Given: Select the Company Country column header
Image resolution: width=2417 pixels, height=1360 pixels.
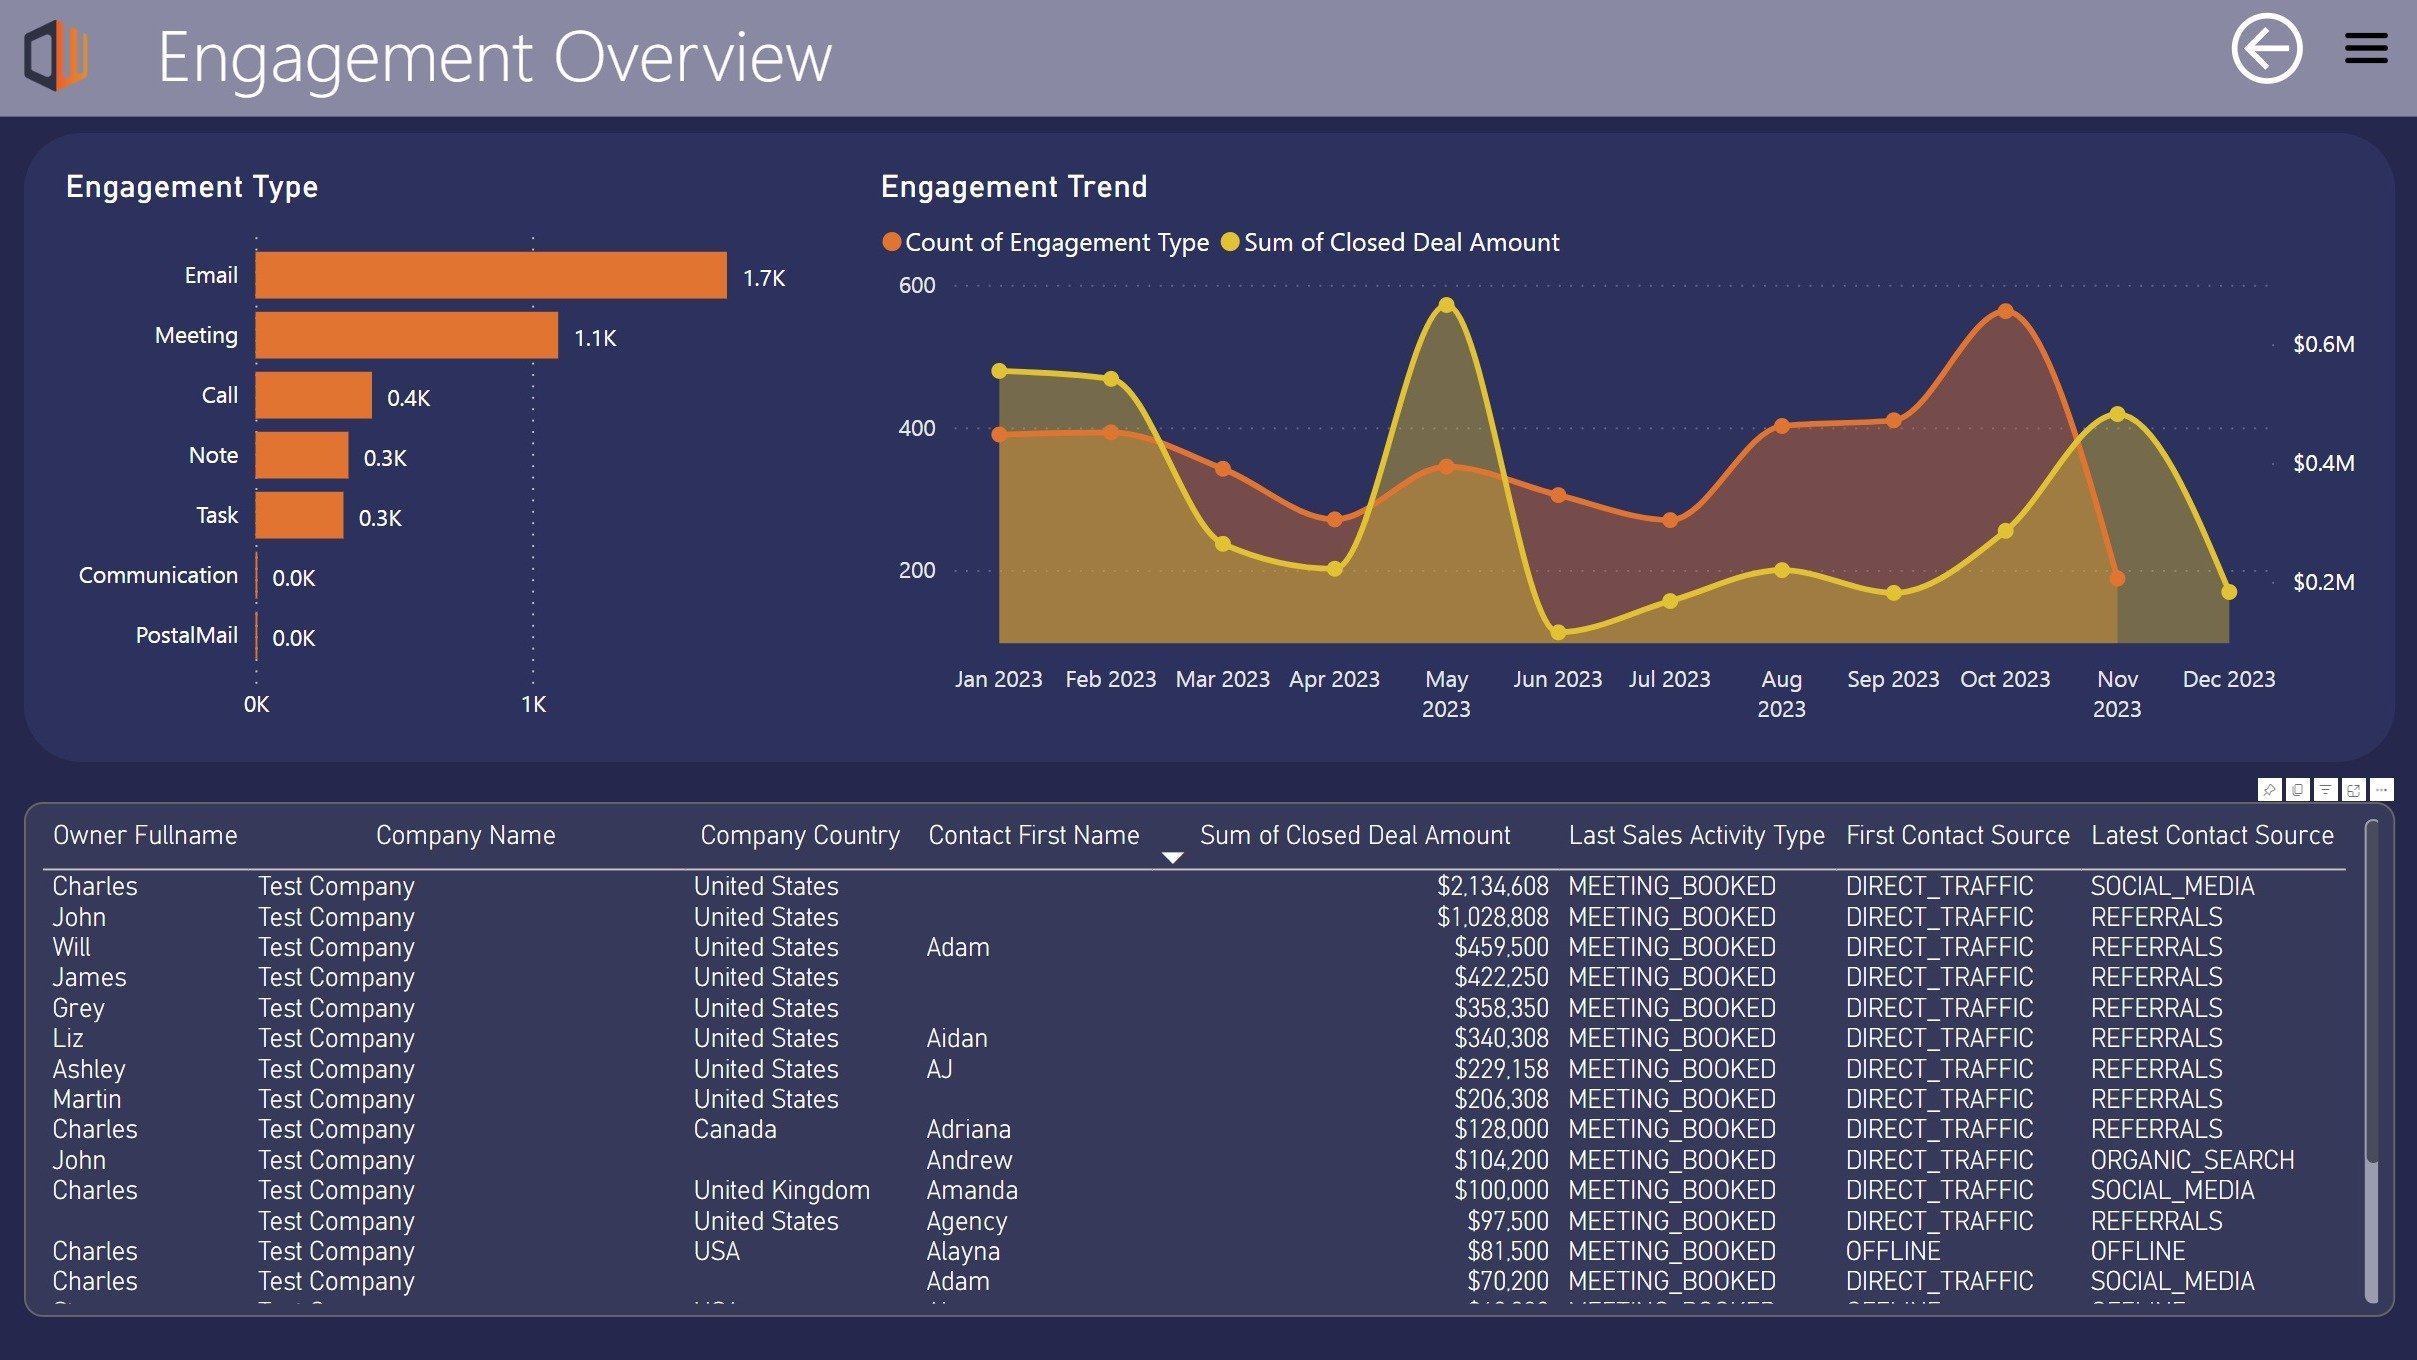Looking at the screenshot, I should pyautogui.click(x=800, y=836).
